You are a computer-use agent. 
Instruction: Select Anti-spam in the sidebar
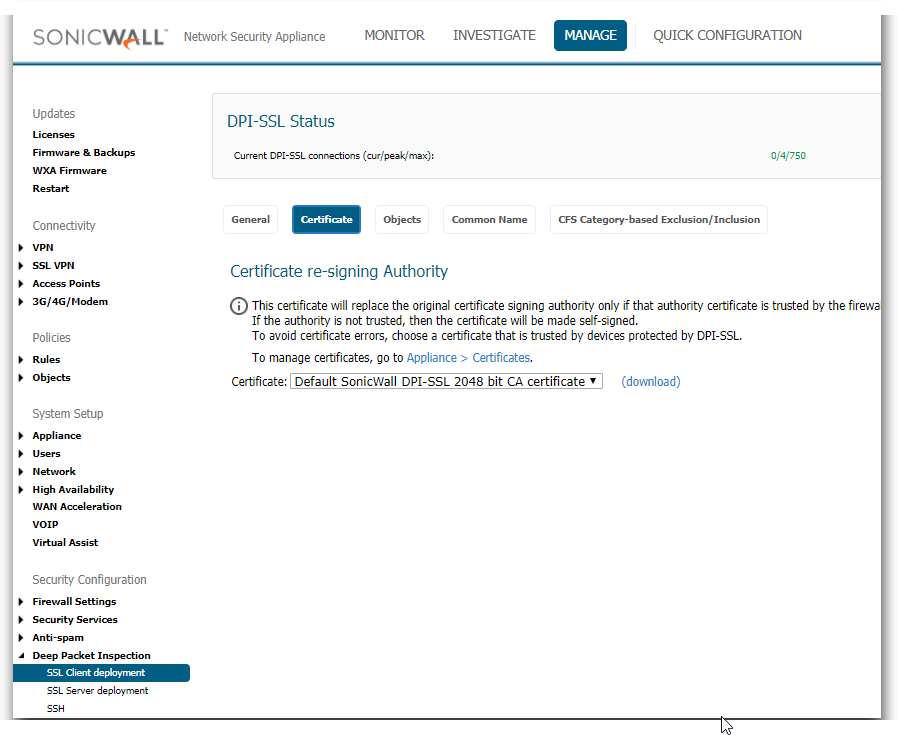click(x=58, y=638)
